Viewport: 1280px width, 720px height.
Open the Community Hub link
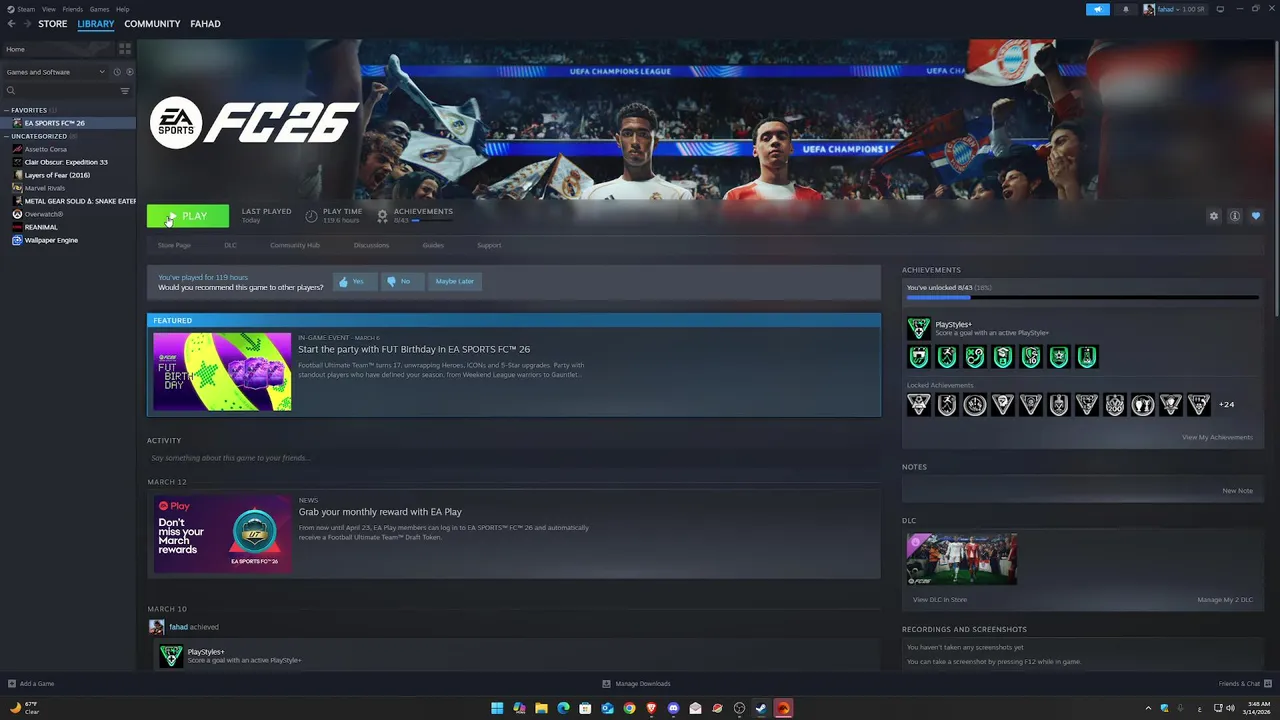pos(294,245)
